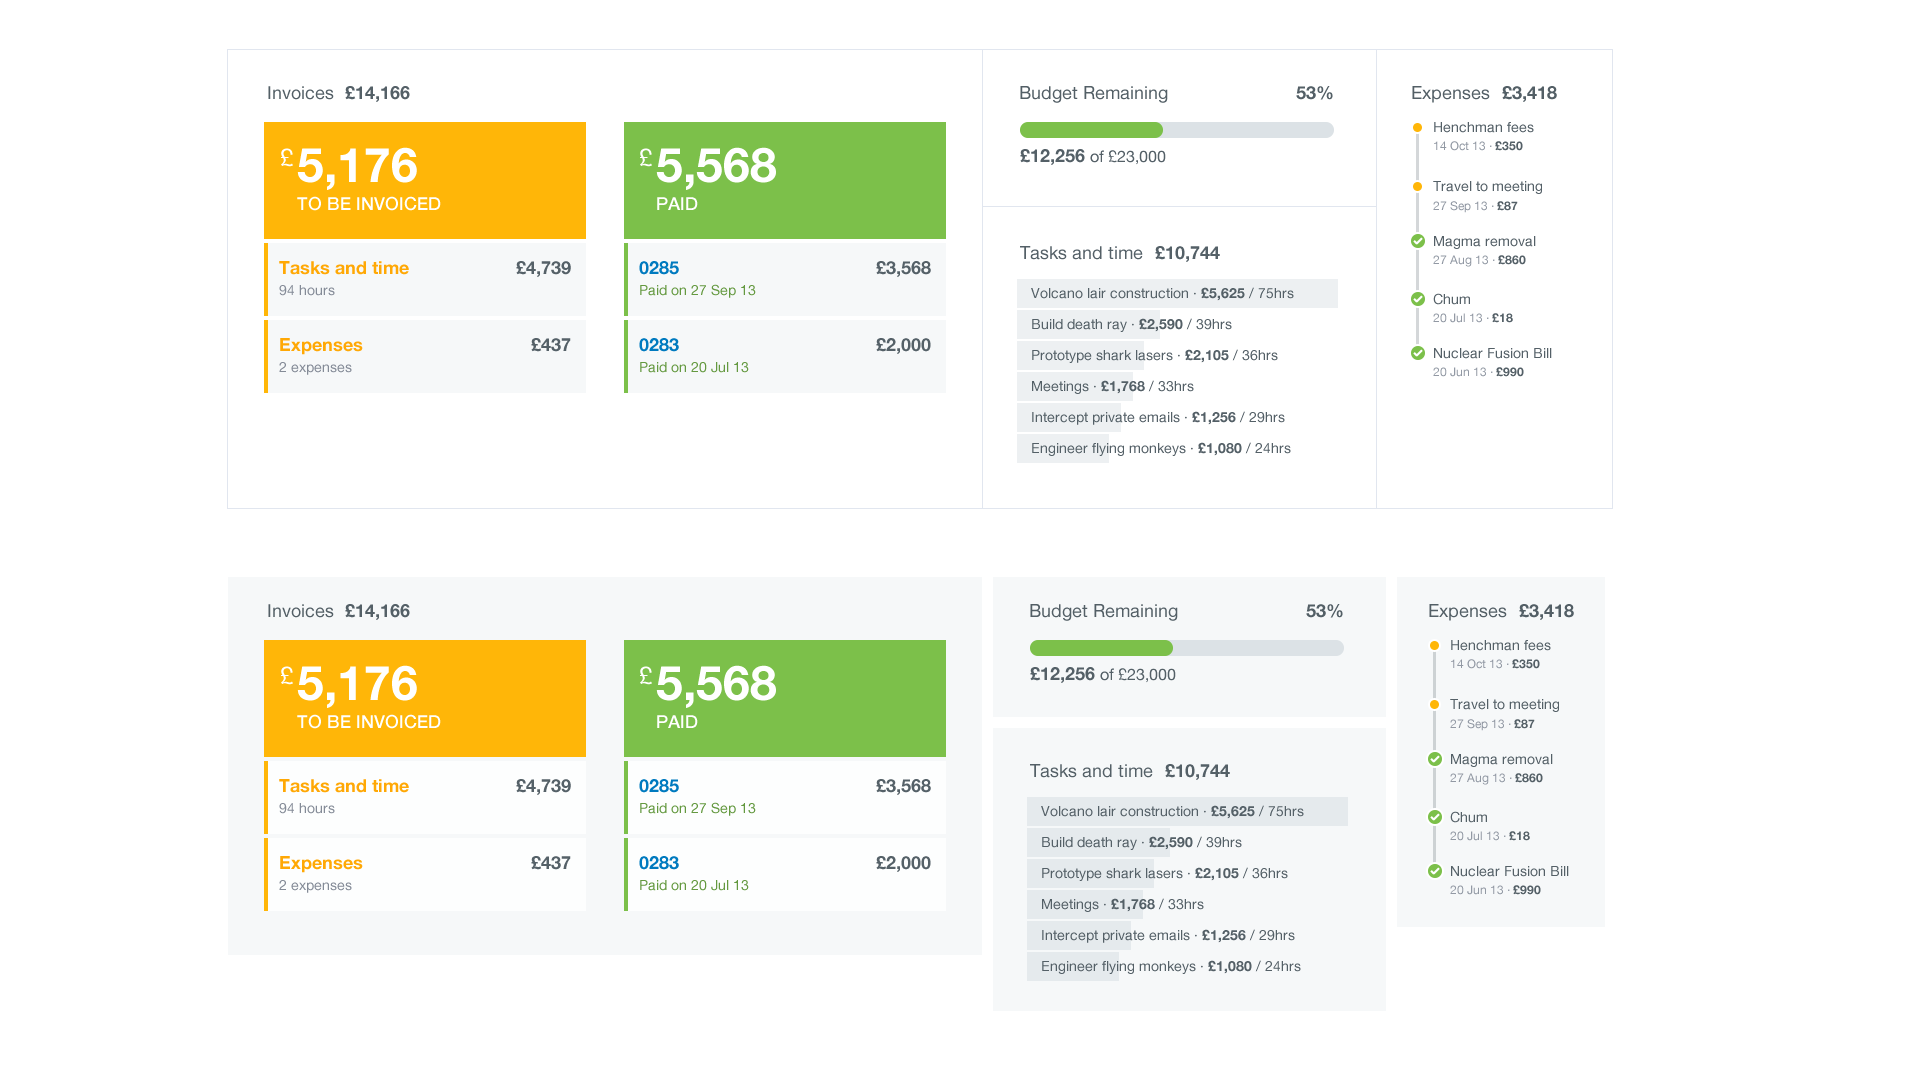Image resolution: width=1908 pixels, height=1074 pixels.
Task: Open invoice 0285 in the upper bordered panel
Action: pyautogui.click(x=658, y=268)
